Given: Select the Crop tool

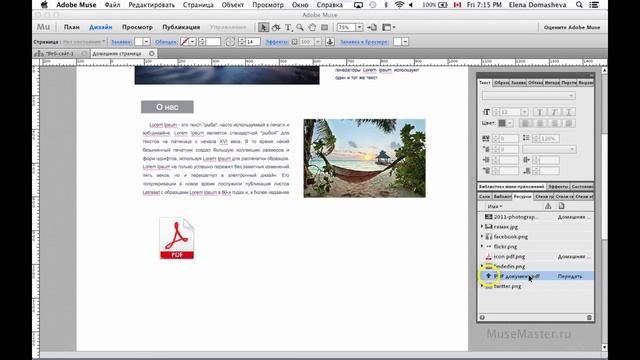Looking at the screenshot, I should pyautogui.click(x=276, y=27).
